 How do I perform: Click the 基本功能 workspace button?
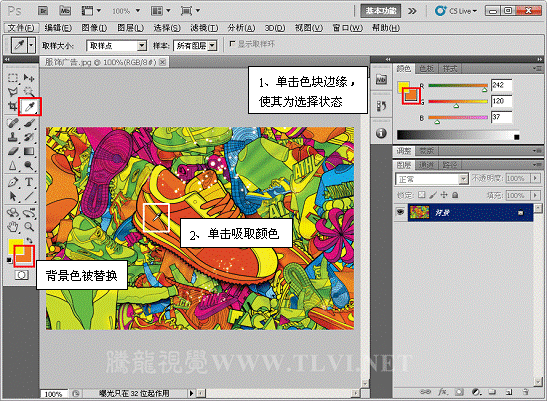(381, 11)
